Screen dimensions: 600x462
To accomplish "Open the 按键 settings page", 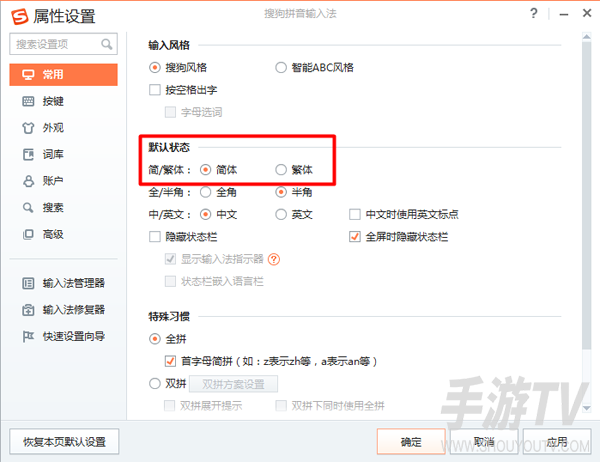I will click(x=63, y=101).
